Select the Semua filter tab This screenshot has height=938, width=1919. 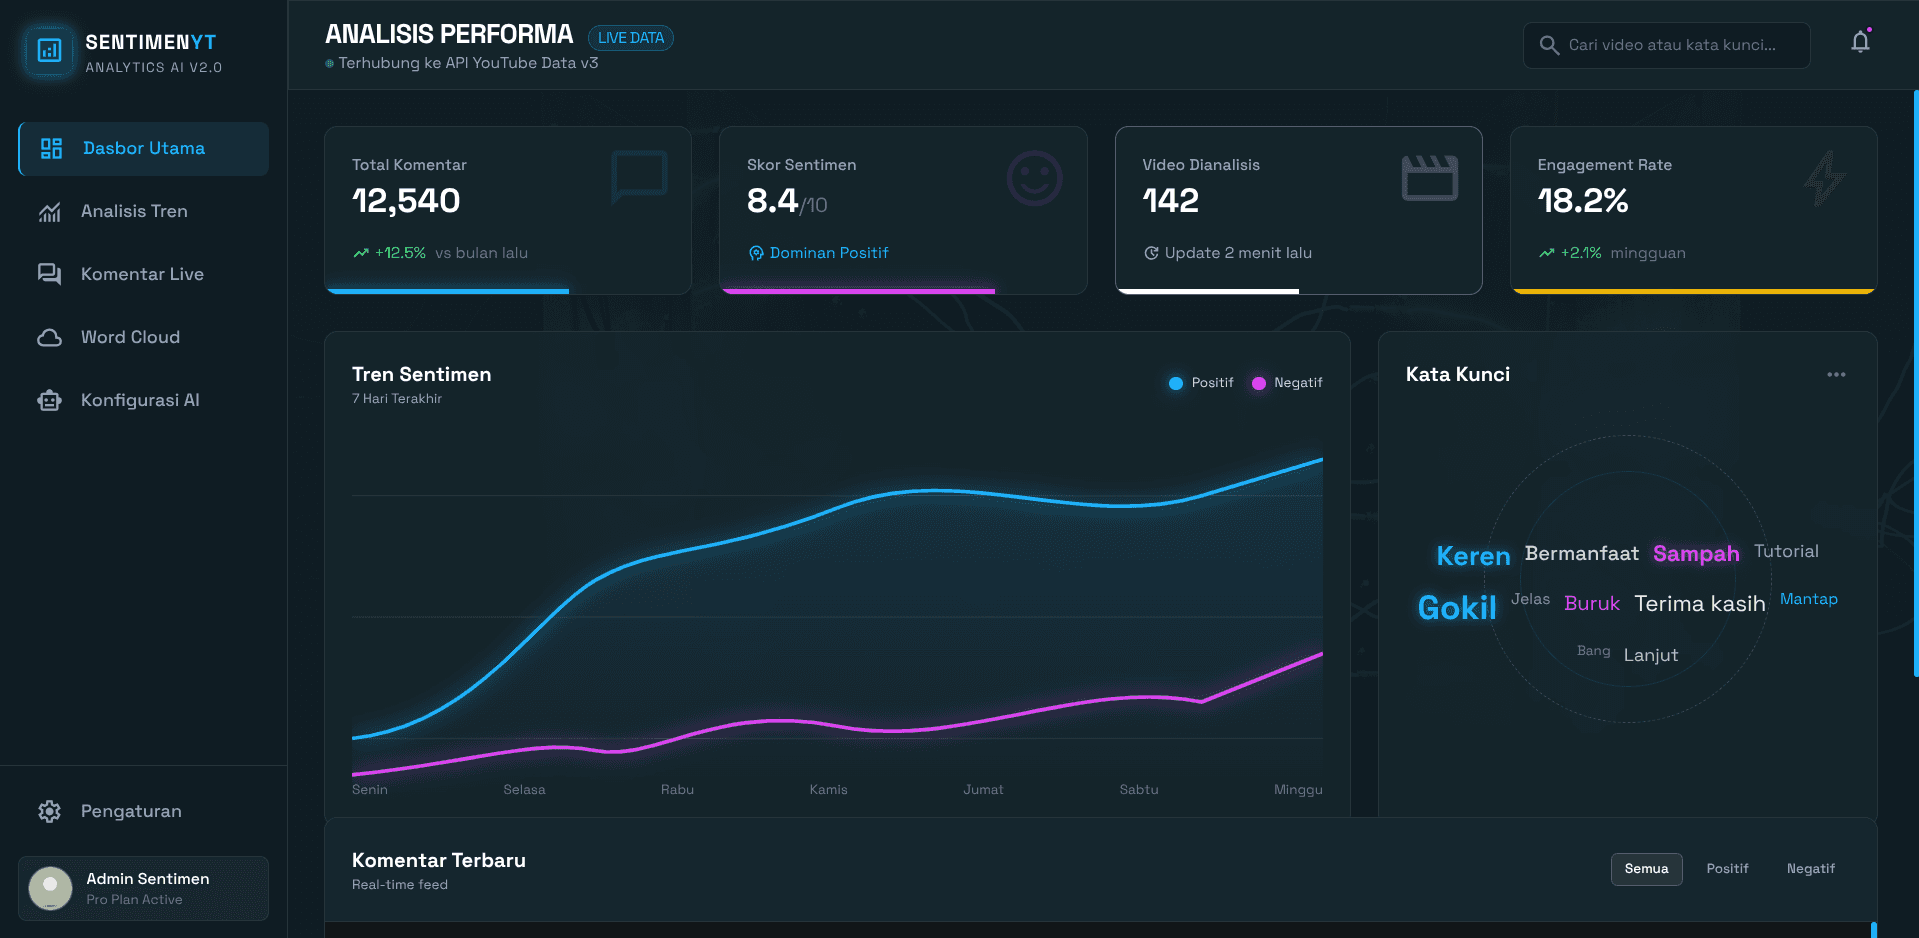coord(1646,869)
